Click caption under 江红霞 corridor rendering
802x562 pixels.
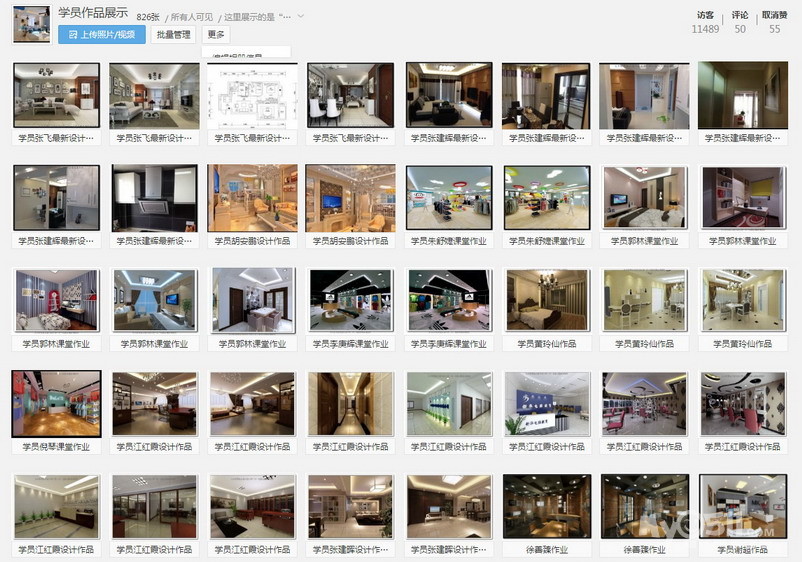(350, 446)
